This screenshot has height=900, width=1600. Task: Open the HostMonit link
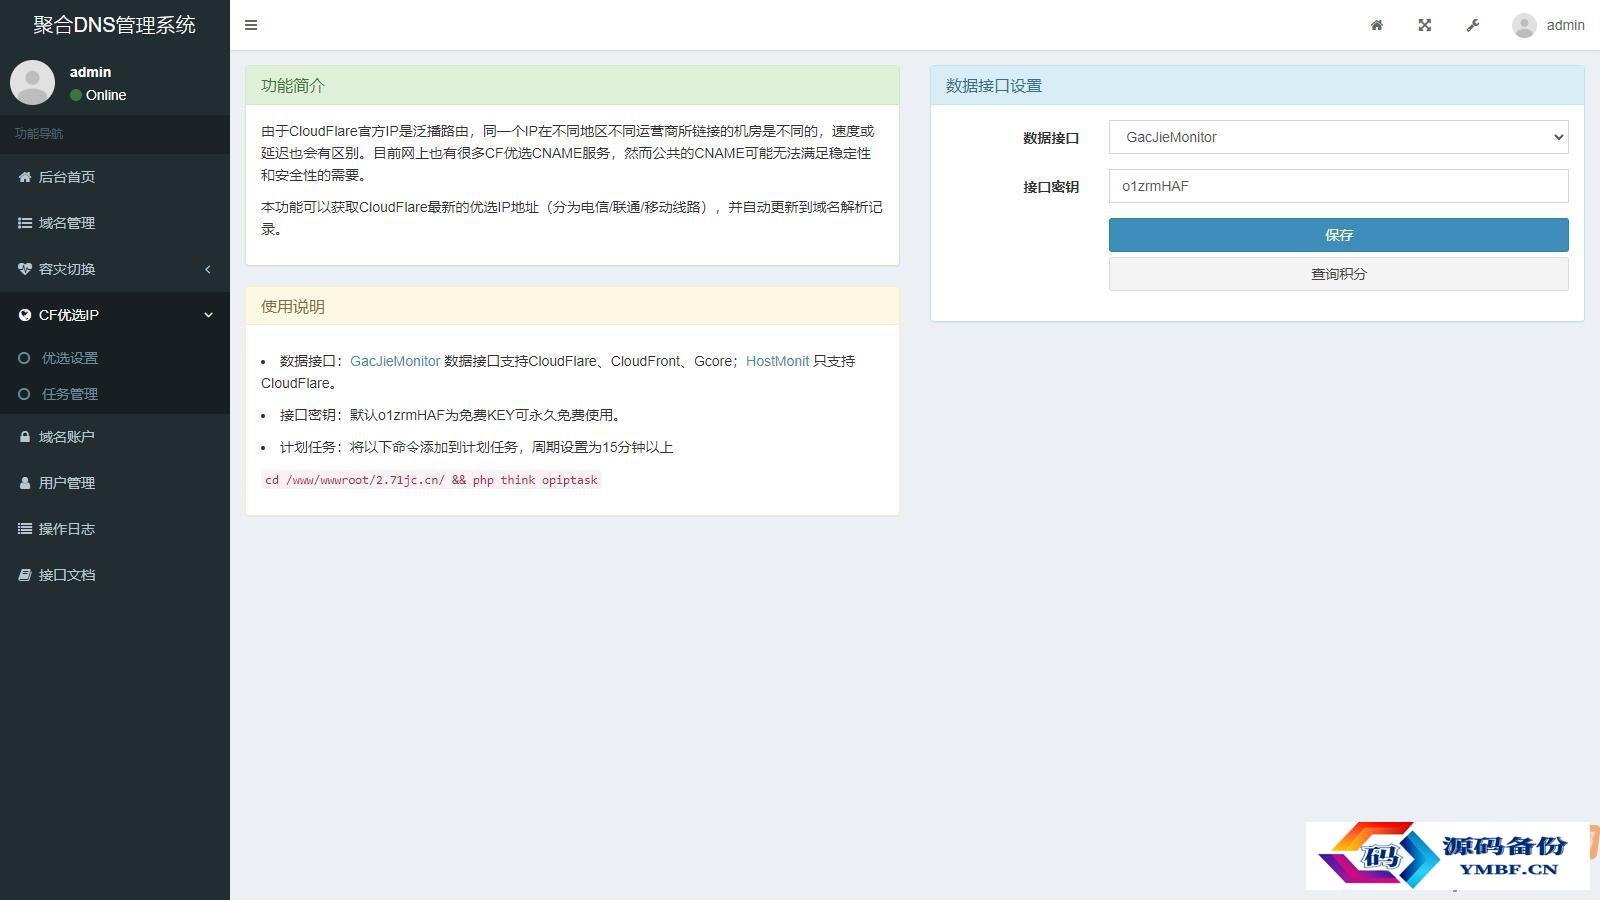pos(777,361)
